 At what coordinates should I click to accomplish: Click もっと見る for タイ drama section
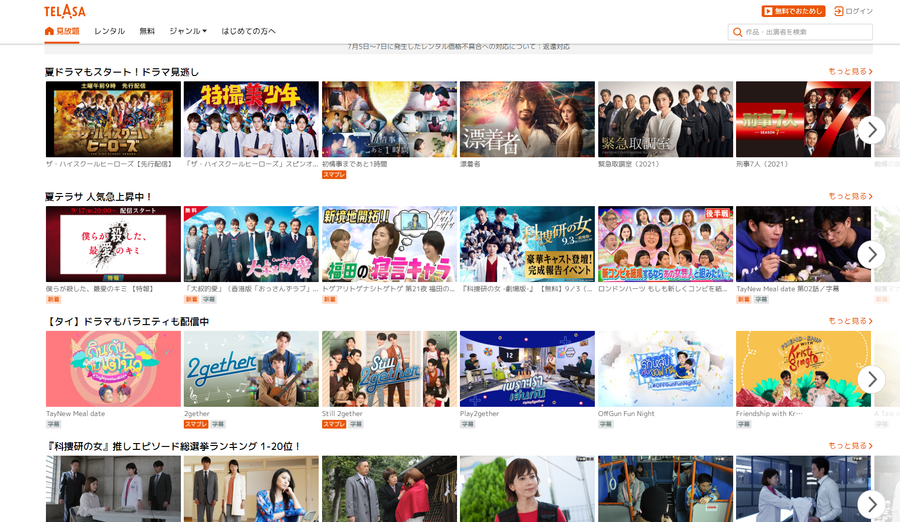[x=851, y=320]
